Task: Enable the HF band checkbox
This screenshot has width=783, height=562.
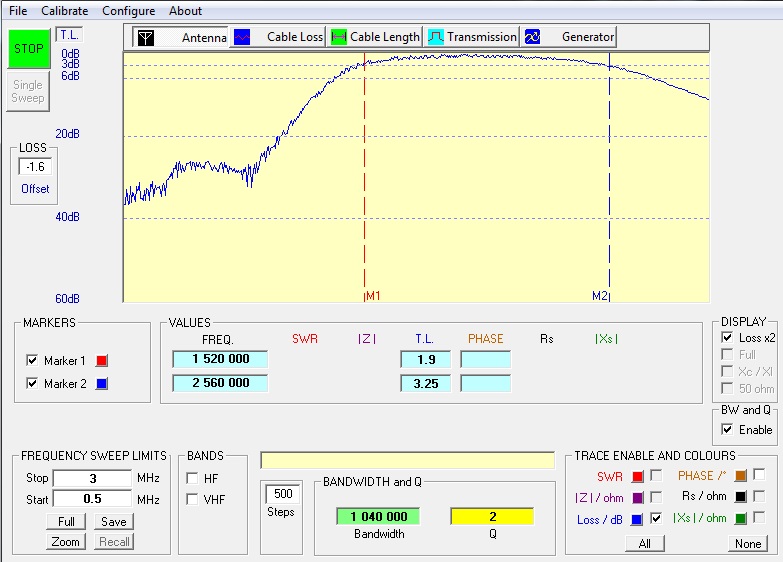Action: pos(192,478)
